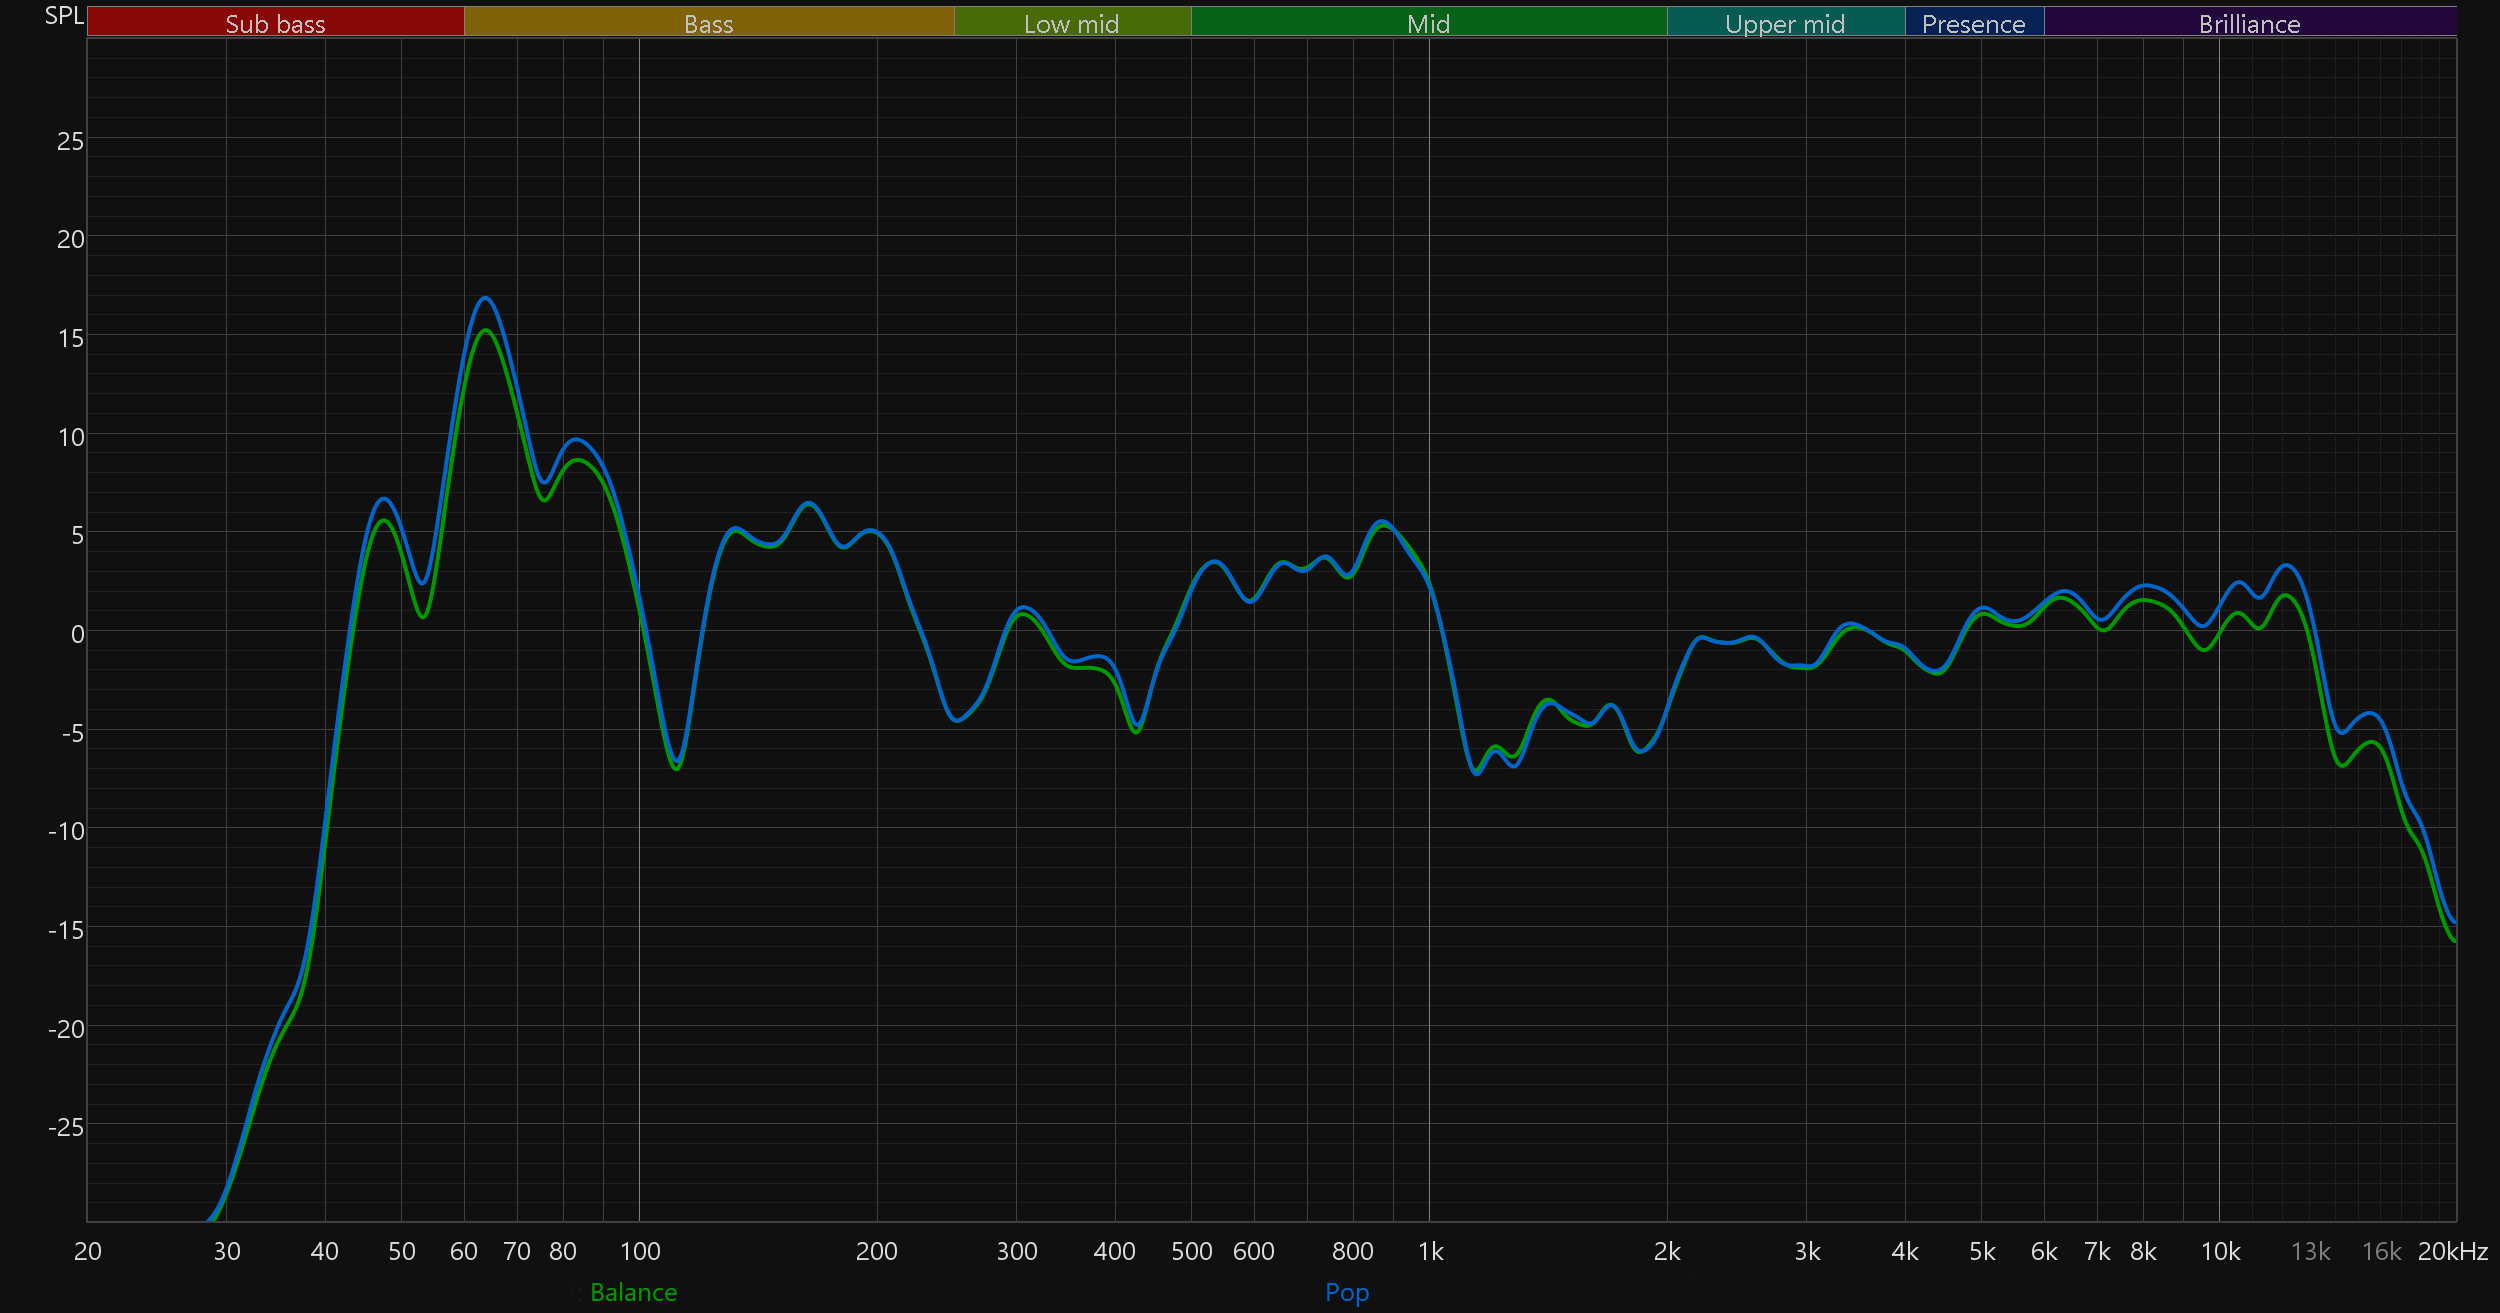Click the 500 Hz axis label
The width and height of the screenshot is (2500, 1313).
pos(1191,1251)
